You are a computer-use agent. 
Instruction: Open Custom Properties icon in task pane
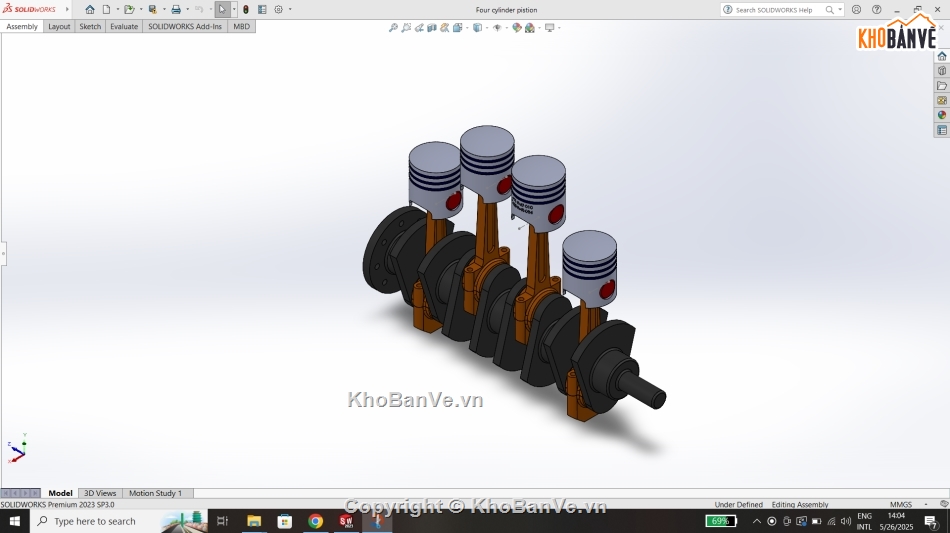click(x=942, y=130)
